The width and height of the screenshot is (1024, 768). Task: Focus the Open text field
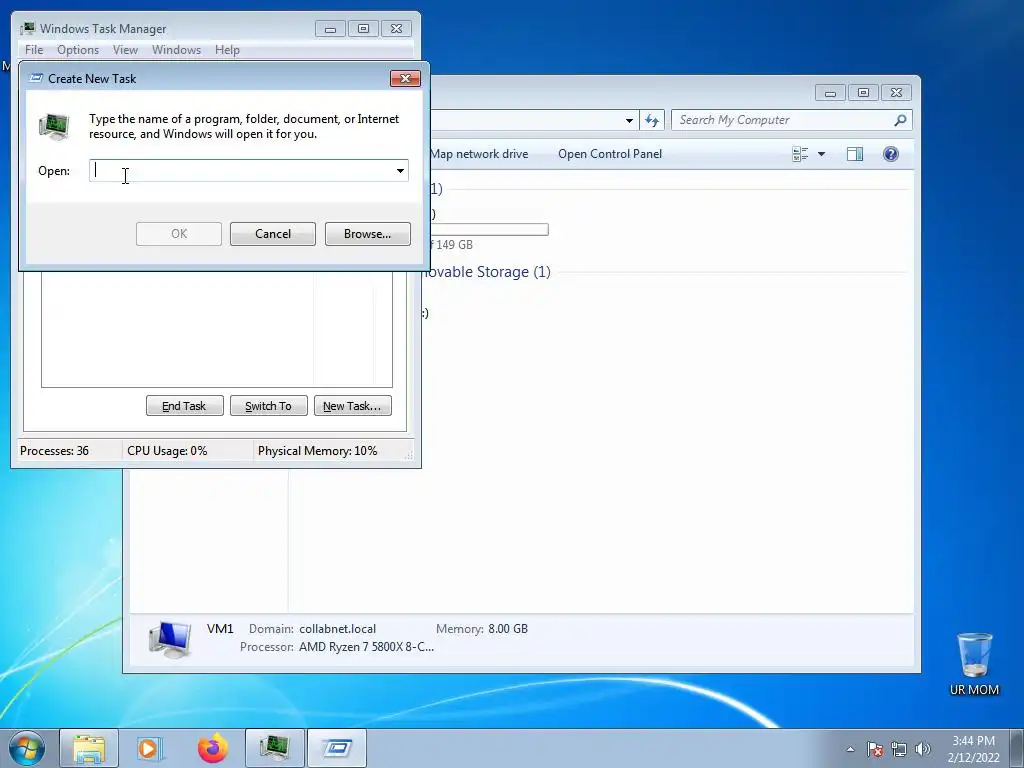242,170
